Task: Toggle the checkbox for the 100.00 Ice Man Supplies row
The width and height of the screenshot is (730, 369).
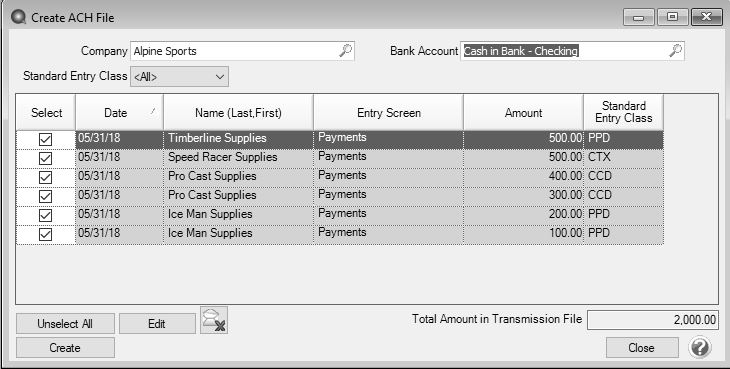Action: 45,235
